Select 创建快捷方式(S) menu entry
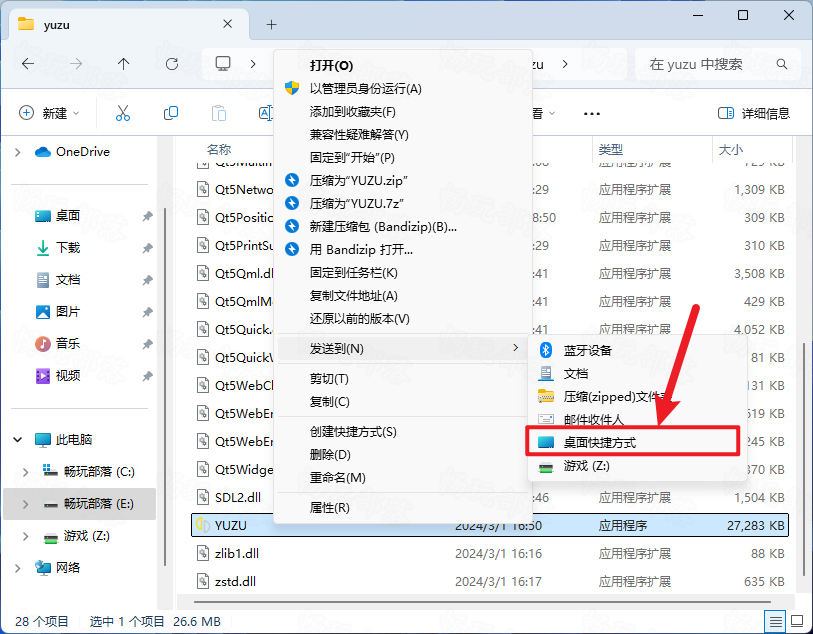 [402, 432]
